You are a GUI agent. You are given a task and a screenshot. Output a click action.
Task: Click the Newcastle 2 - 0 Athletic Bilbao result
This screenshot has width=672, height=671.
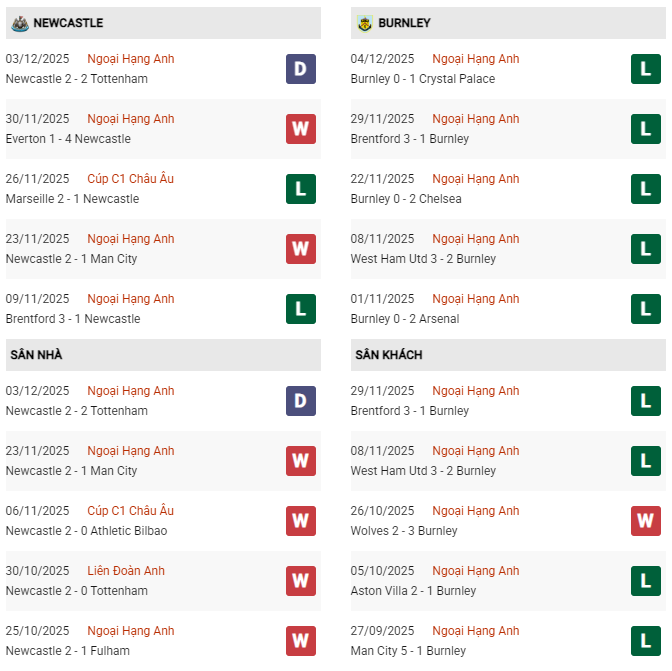click(86, 531)
